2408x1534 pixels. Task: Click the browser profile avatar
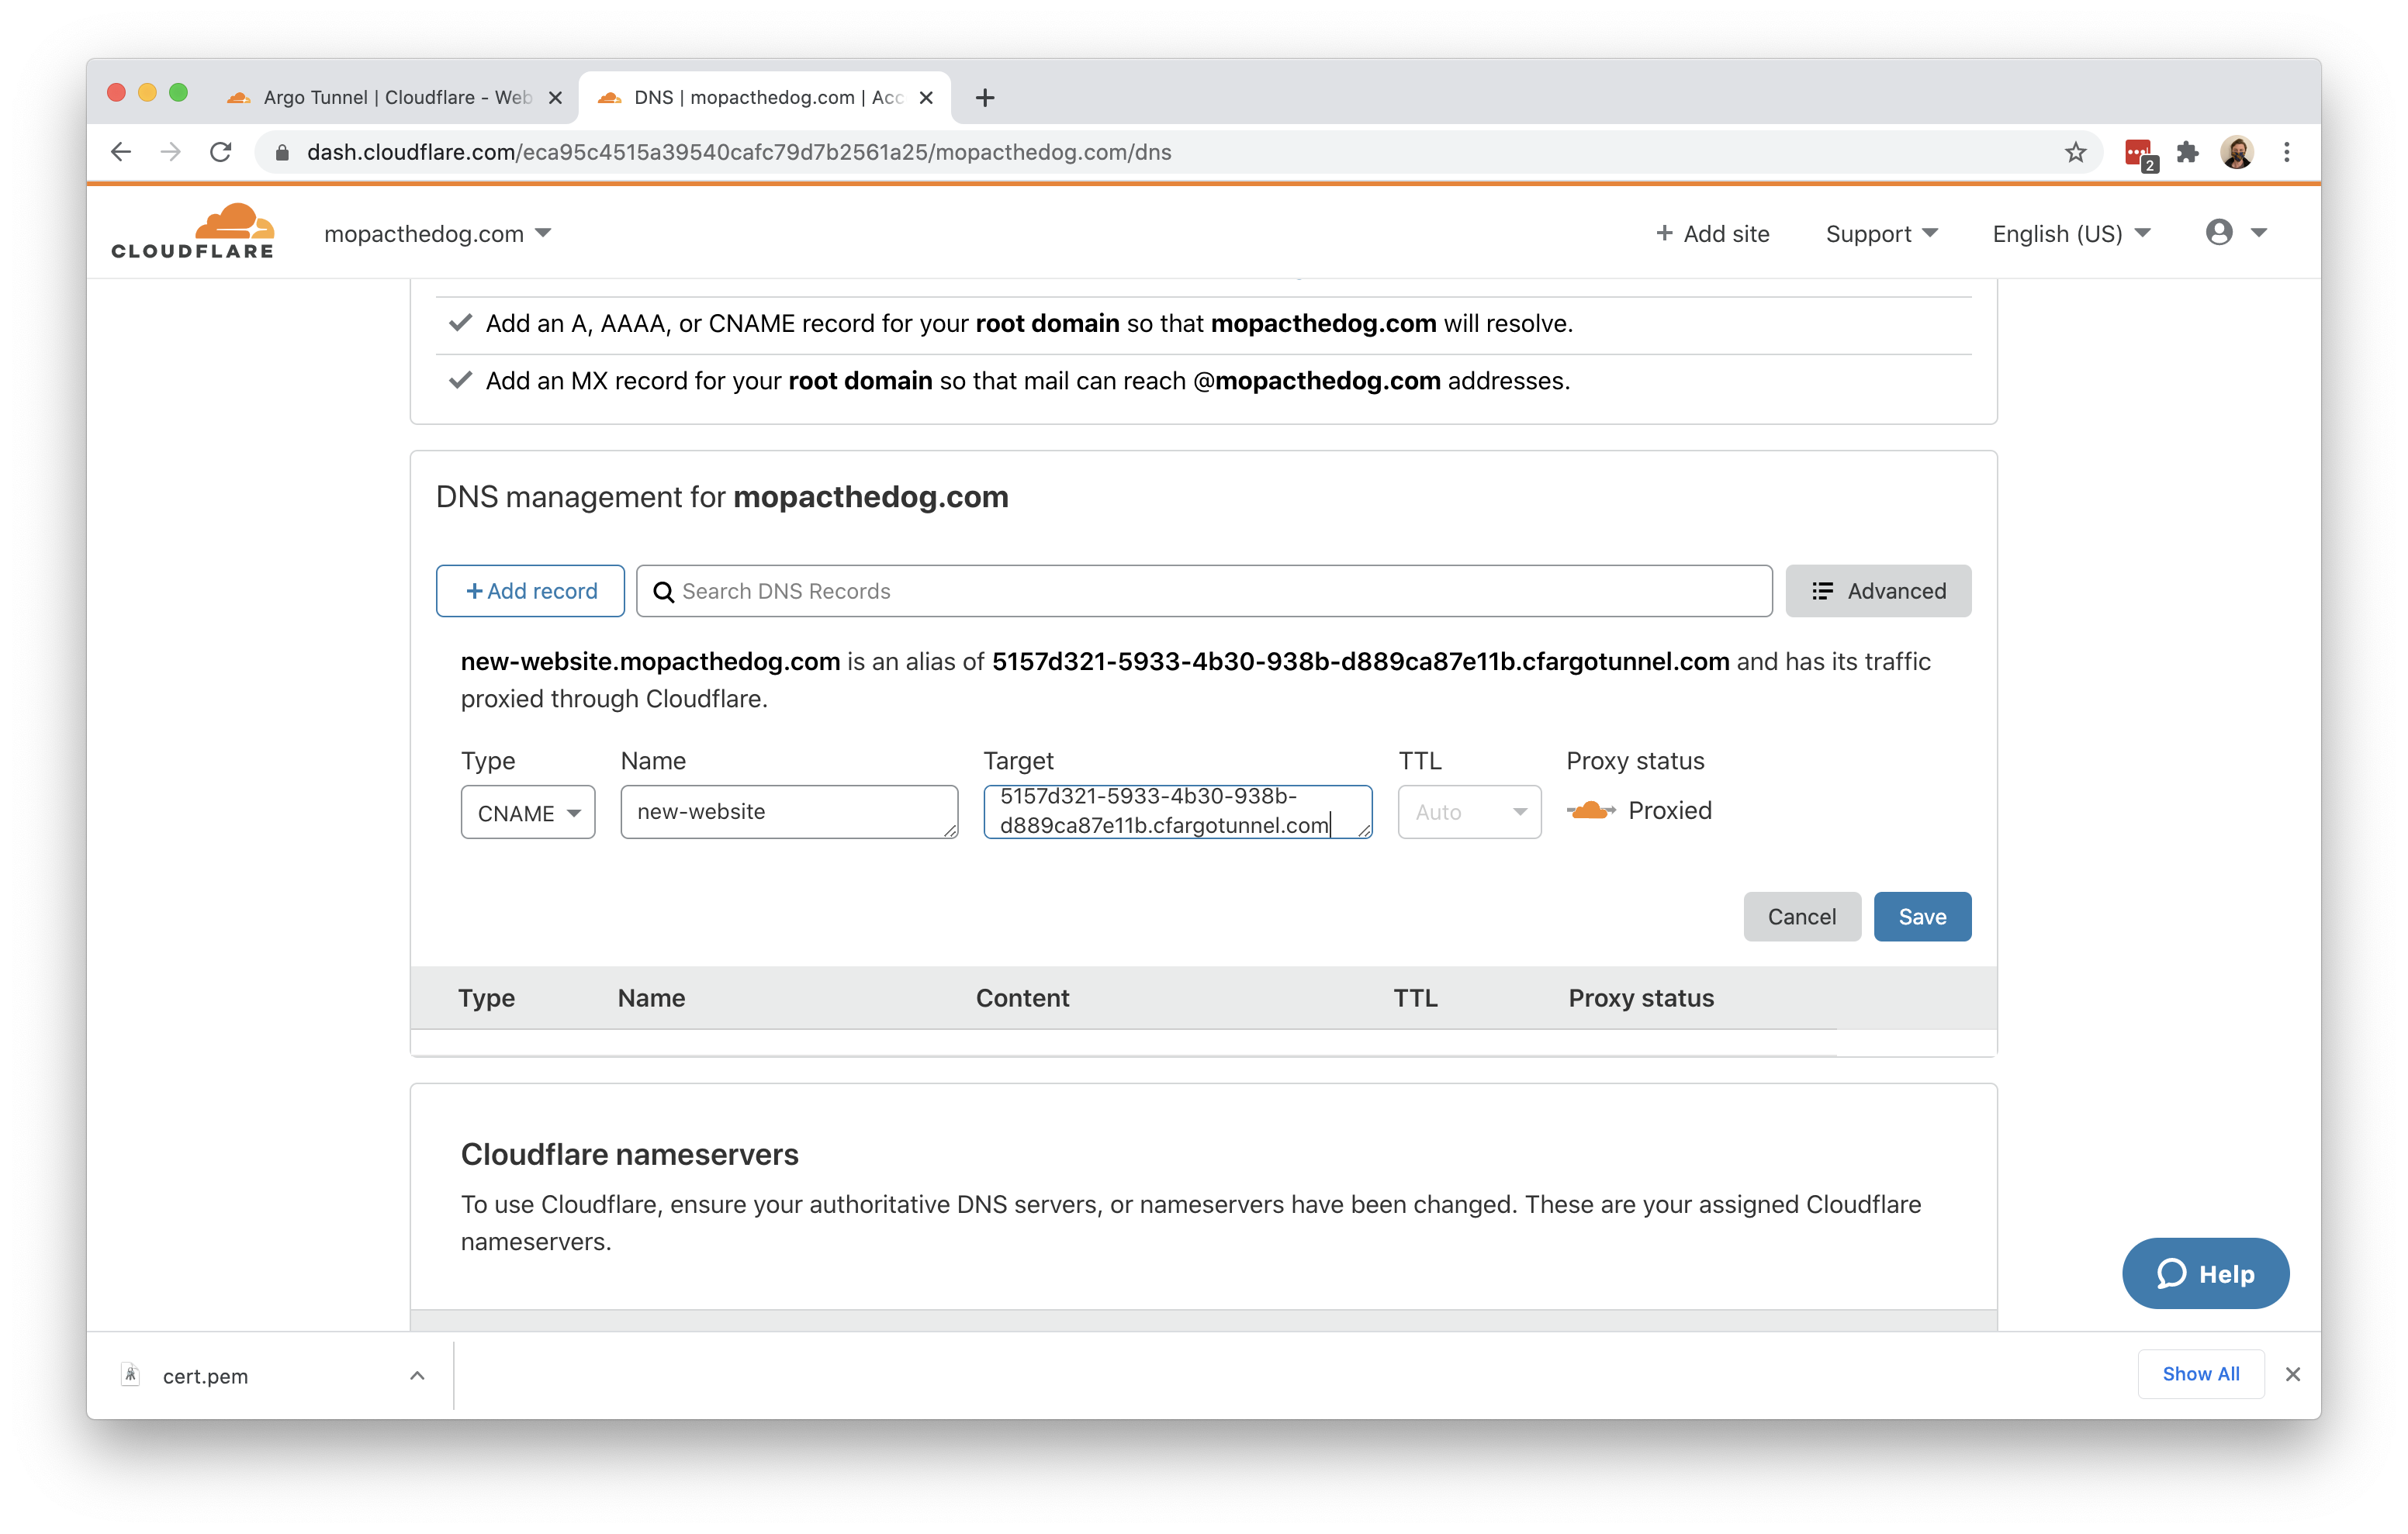point(2238,152)
